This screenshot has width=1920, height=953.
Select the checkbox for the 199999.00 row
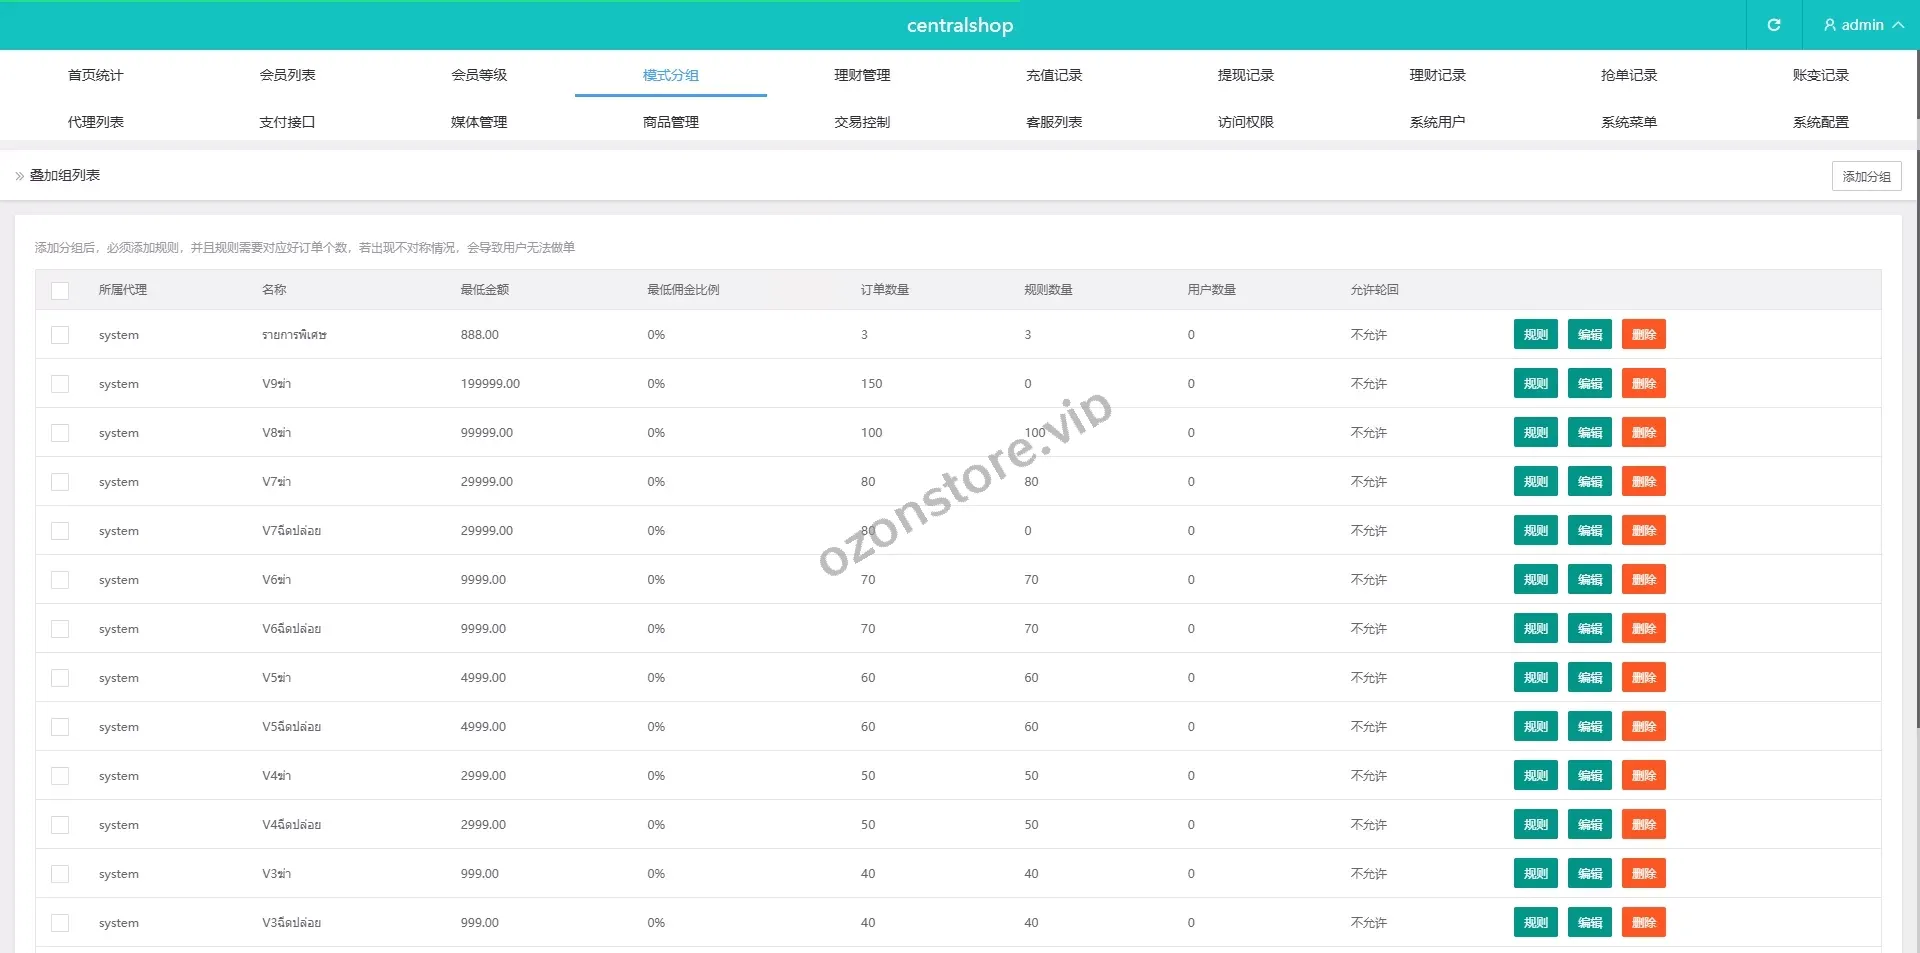coord(60,384)
